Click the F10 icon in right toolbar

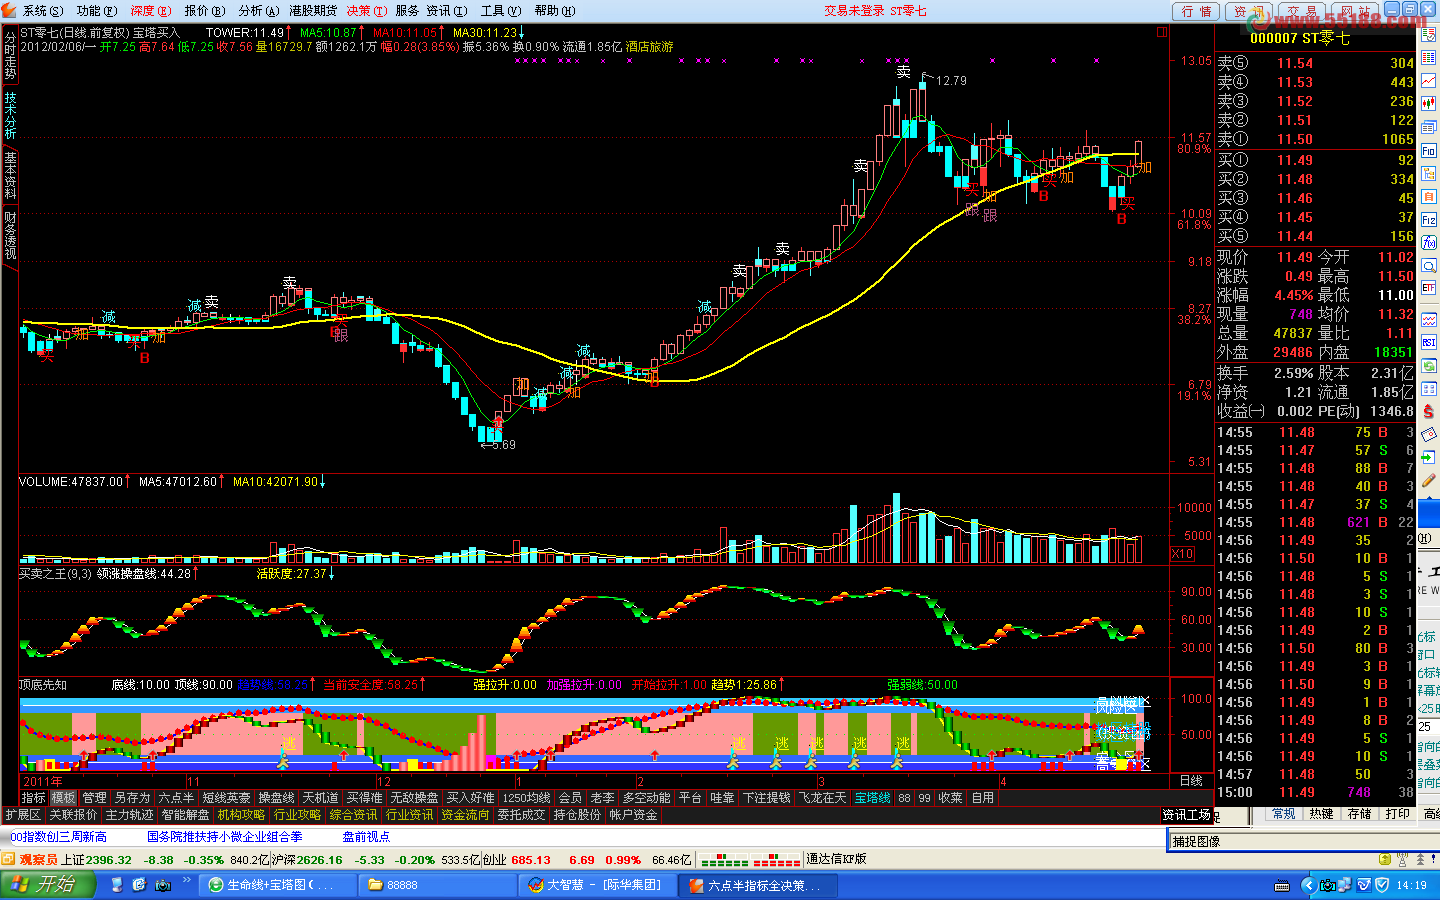[1429, 151]
